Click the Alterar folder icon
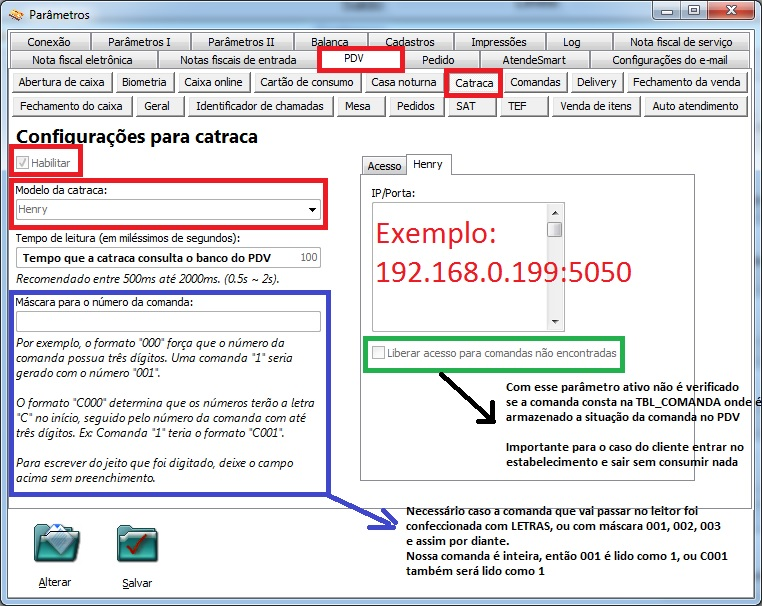 56,543
